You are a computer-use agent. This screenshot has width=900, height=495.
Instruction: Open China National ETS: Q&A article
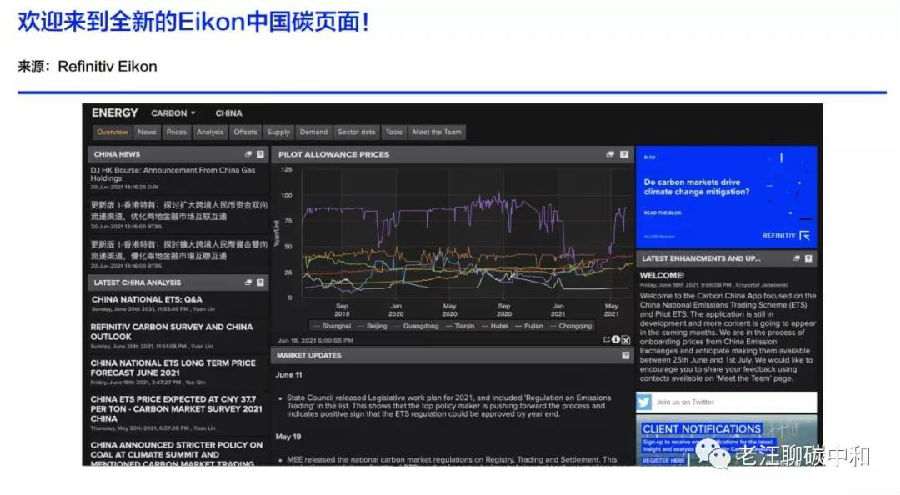147,299
